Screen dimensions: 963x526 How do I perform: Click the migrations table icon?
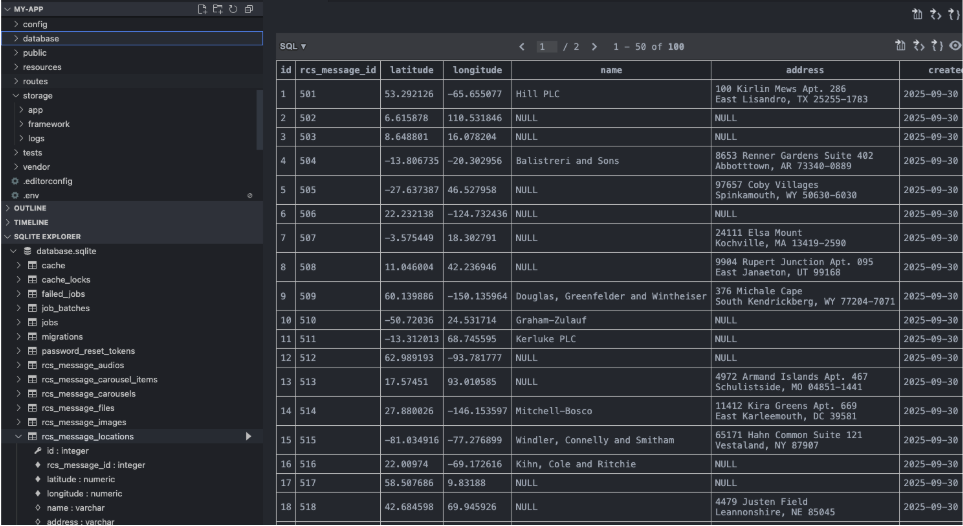pyautogui.click(x=33, y=337)
